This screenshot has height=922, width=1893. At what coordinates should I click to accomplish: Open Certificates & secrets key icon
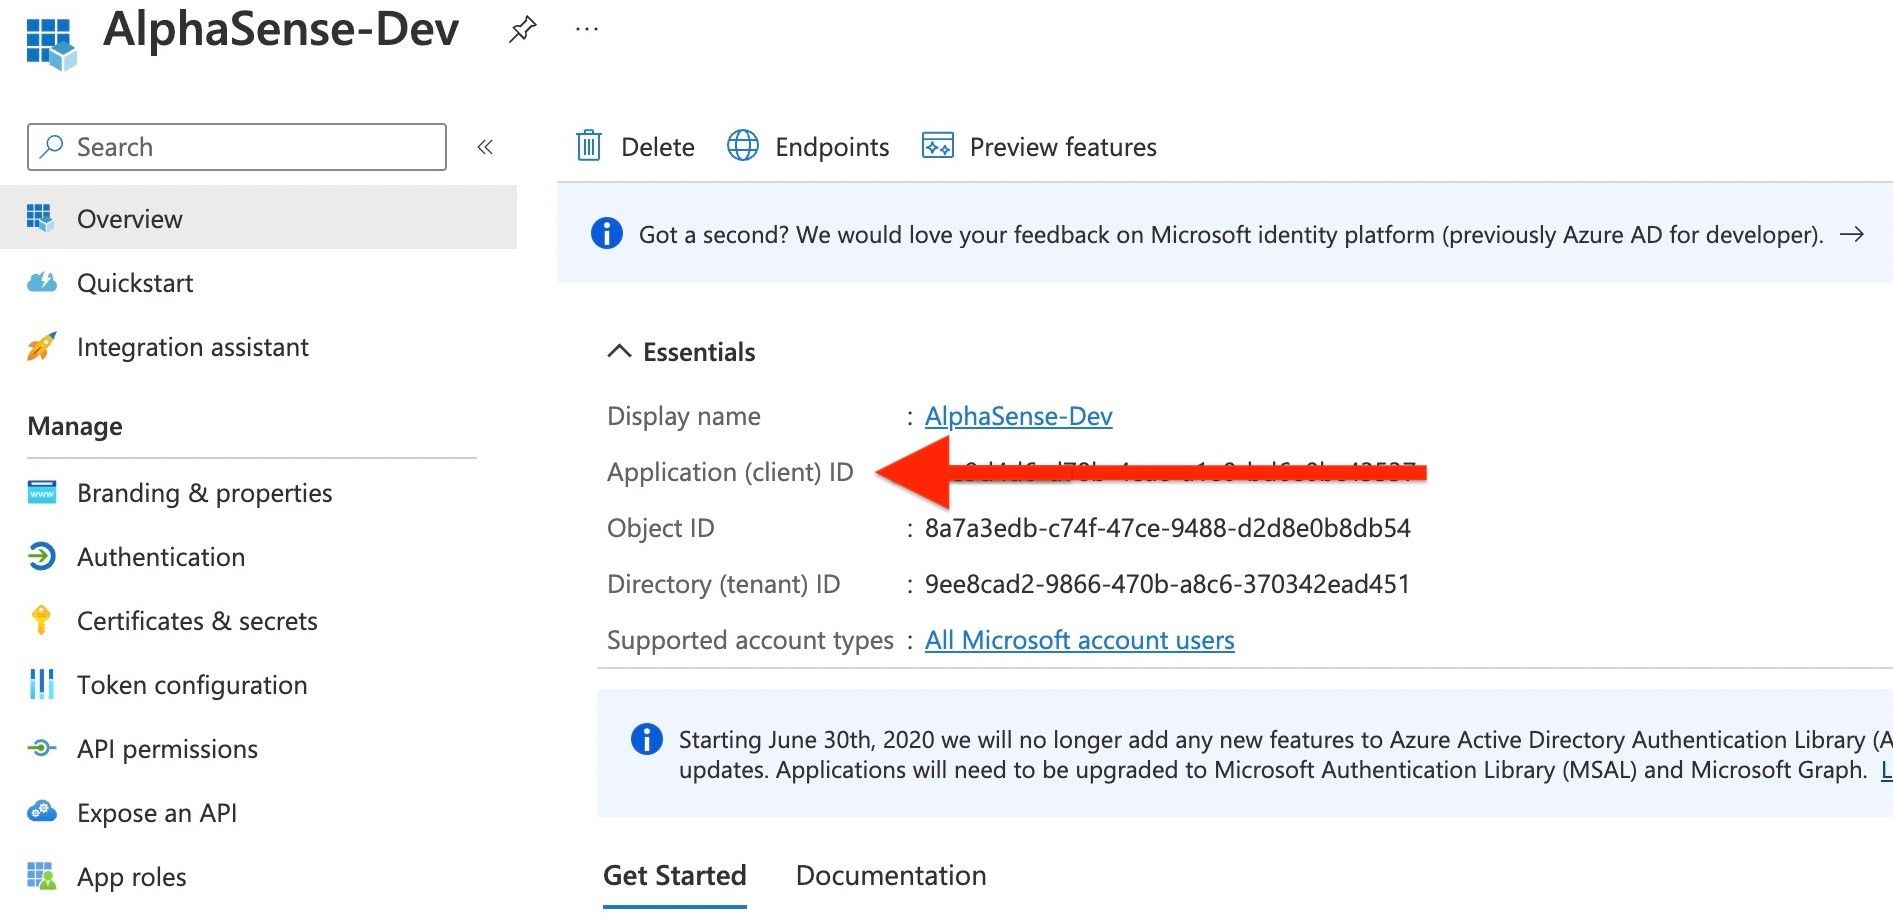click(x=42, y=621)
